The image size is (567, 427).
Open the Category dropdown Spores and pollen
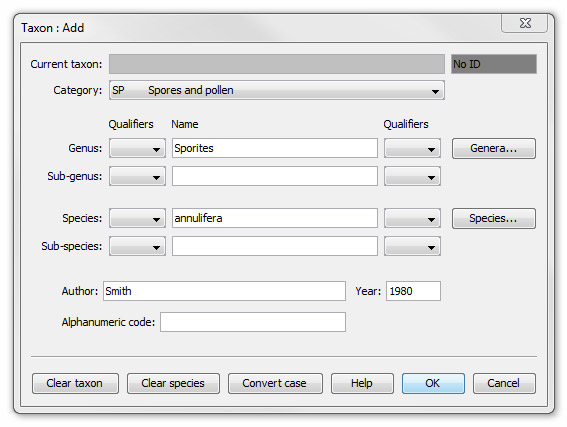[277, 90]
